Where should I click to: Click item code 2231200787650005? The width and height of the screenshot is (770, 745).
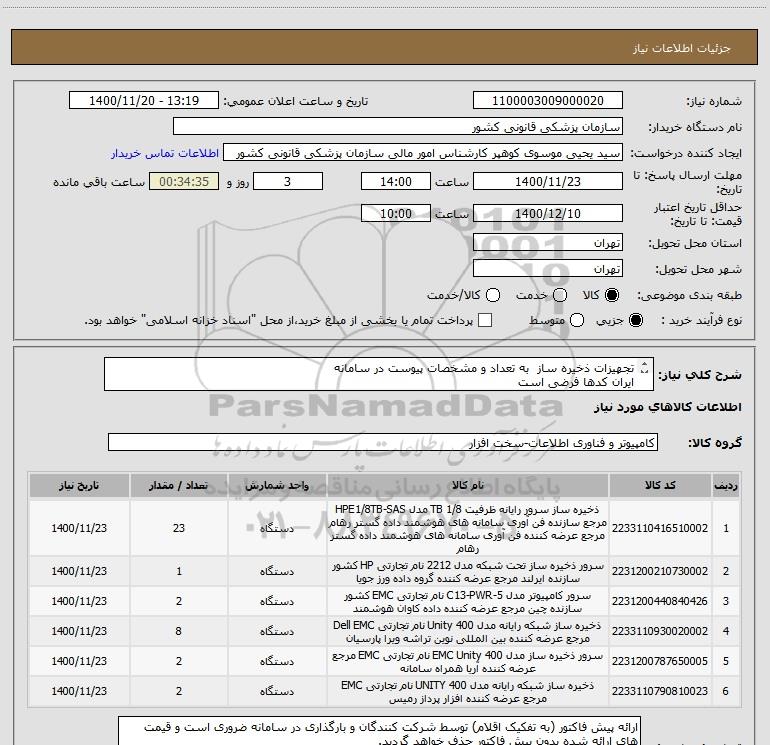click(660, 661)
